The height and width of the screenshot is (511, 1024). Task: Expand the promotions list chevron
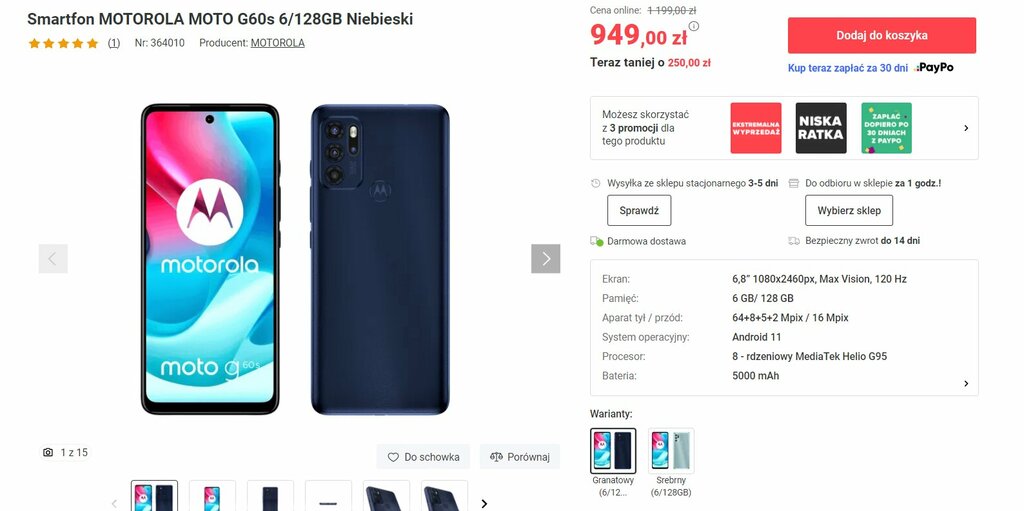[x=966, y=128]
